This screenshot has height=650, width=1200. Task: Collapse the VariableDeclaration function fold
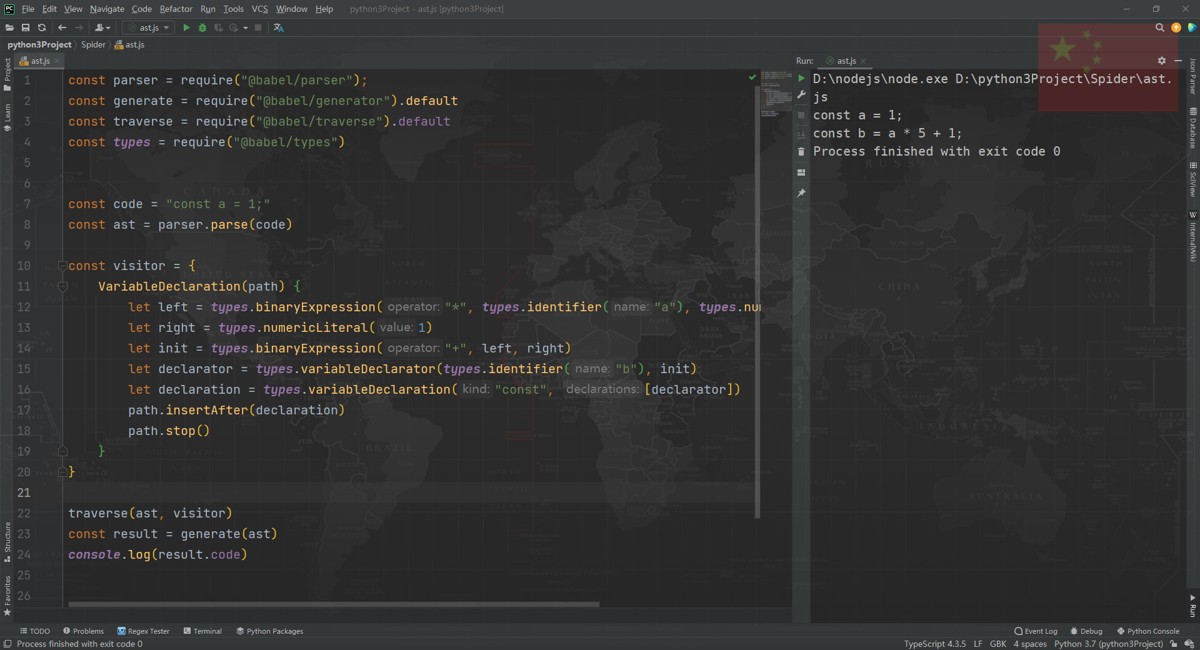pyautogui.click(x=62, y=287)
